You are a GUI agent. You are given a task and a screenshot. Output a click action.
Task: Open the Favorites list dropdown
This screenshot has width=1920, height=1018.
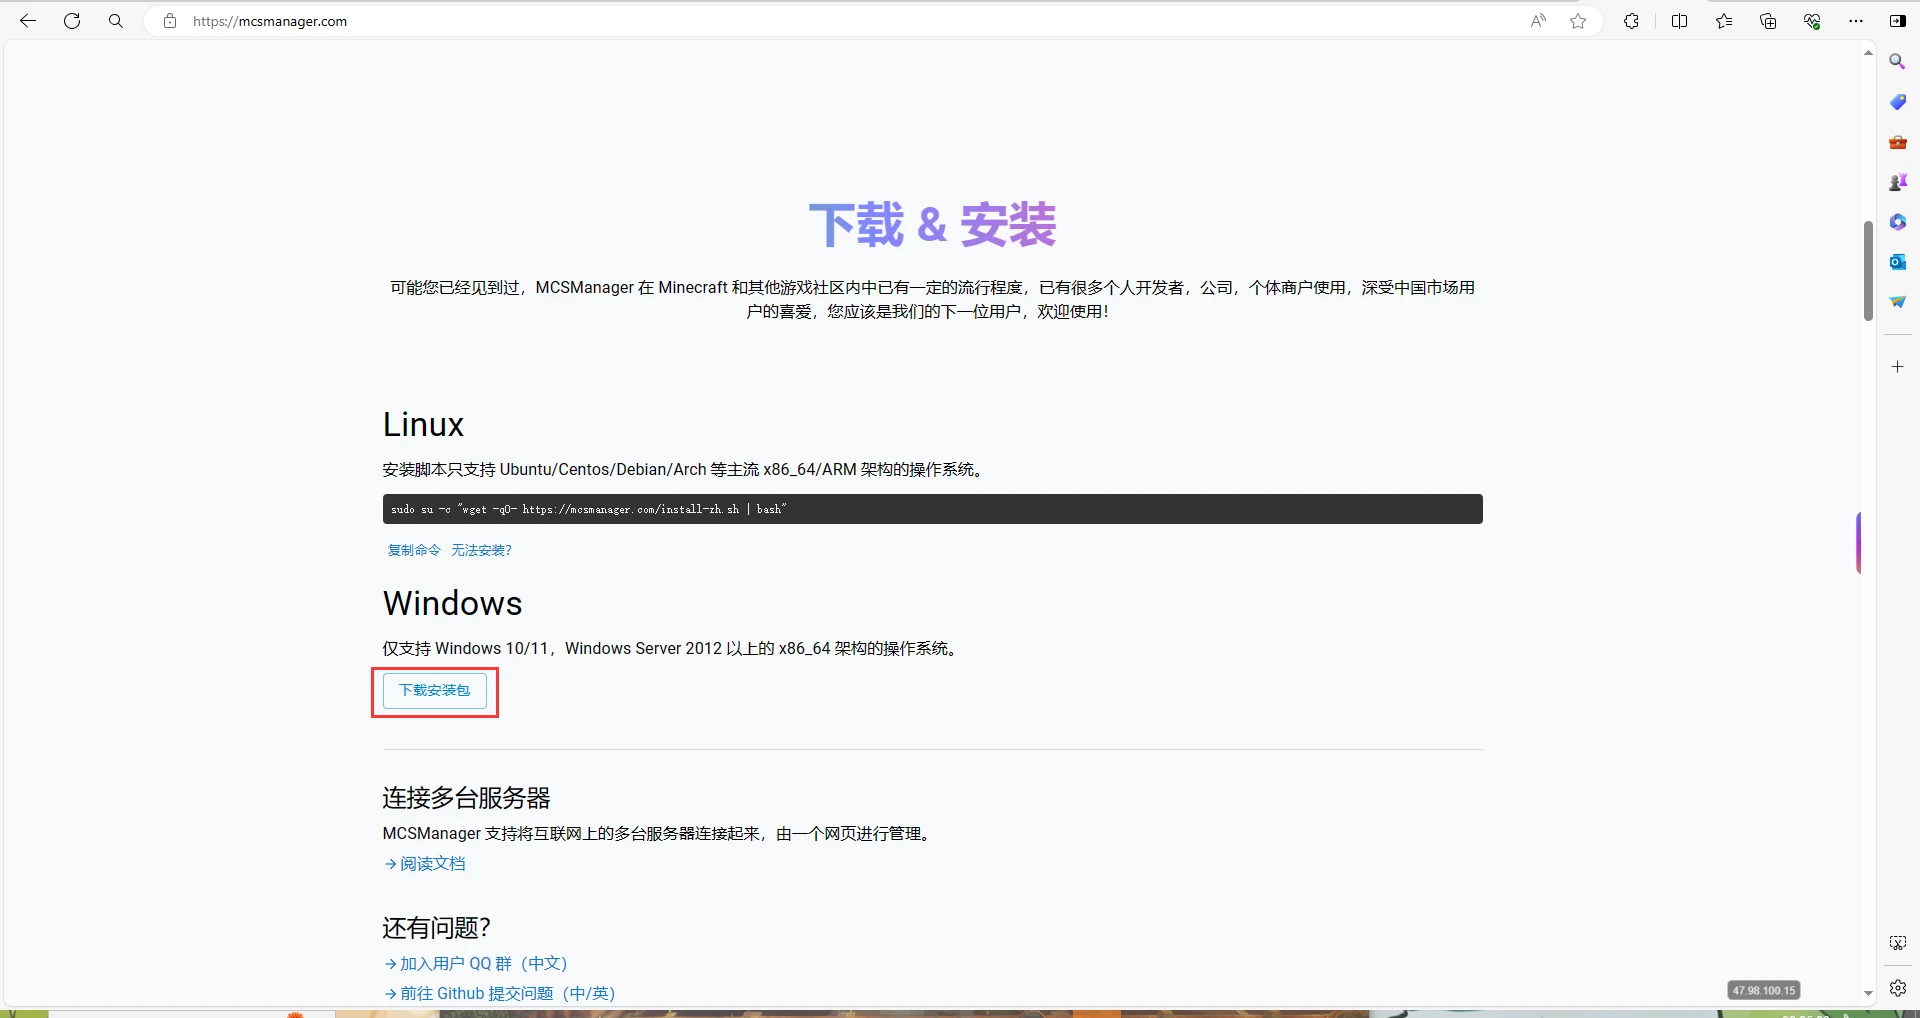coord(1724,21)
